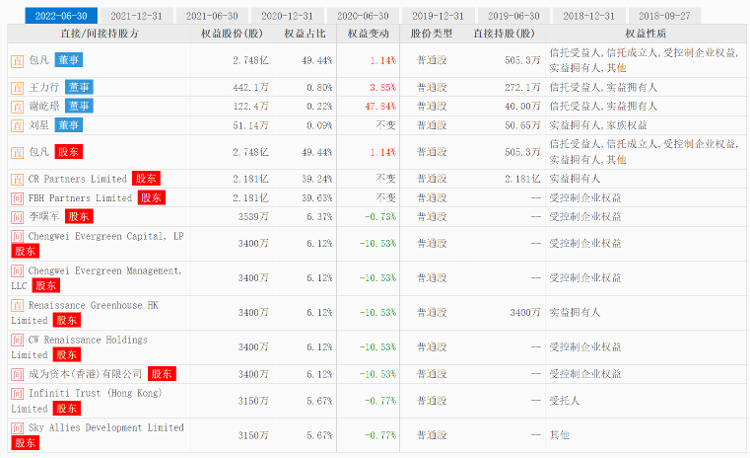Click the direct-holding icon beside CR Partners Limited
Screen dimensions: 750x458
pos(17,179)
